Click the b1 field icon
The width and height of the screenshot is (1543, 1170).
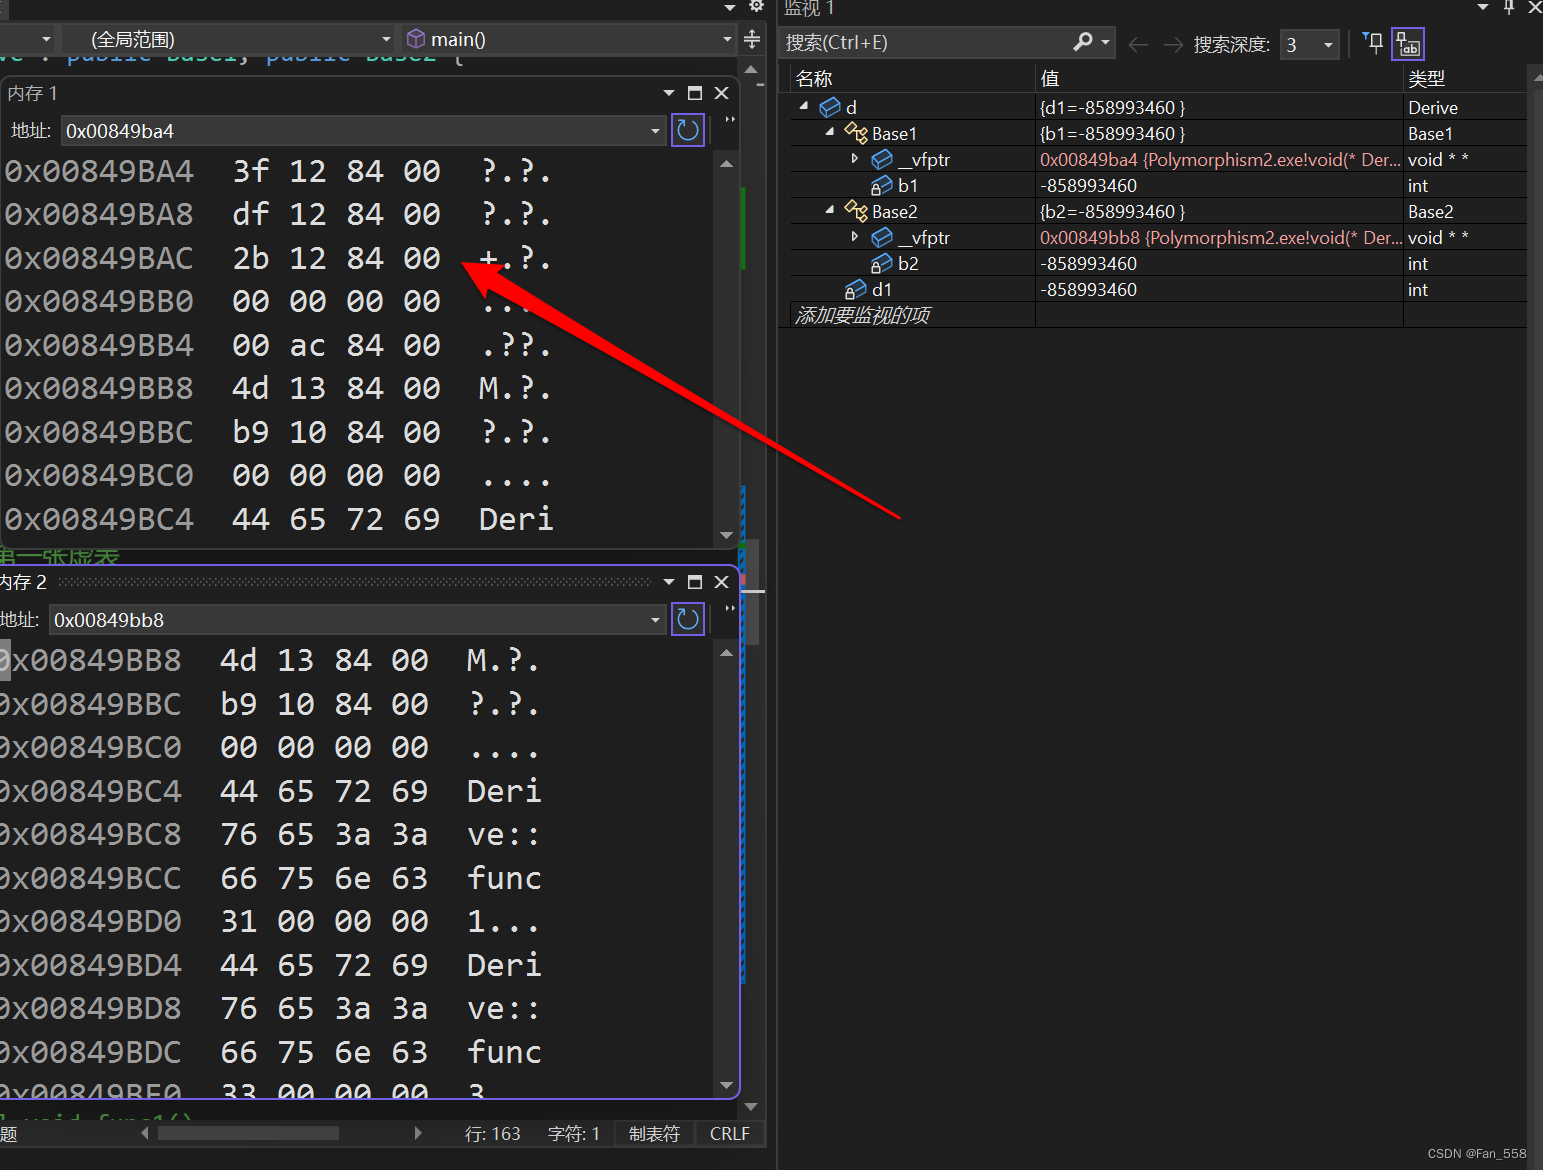tap(881, 186)
